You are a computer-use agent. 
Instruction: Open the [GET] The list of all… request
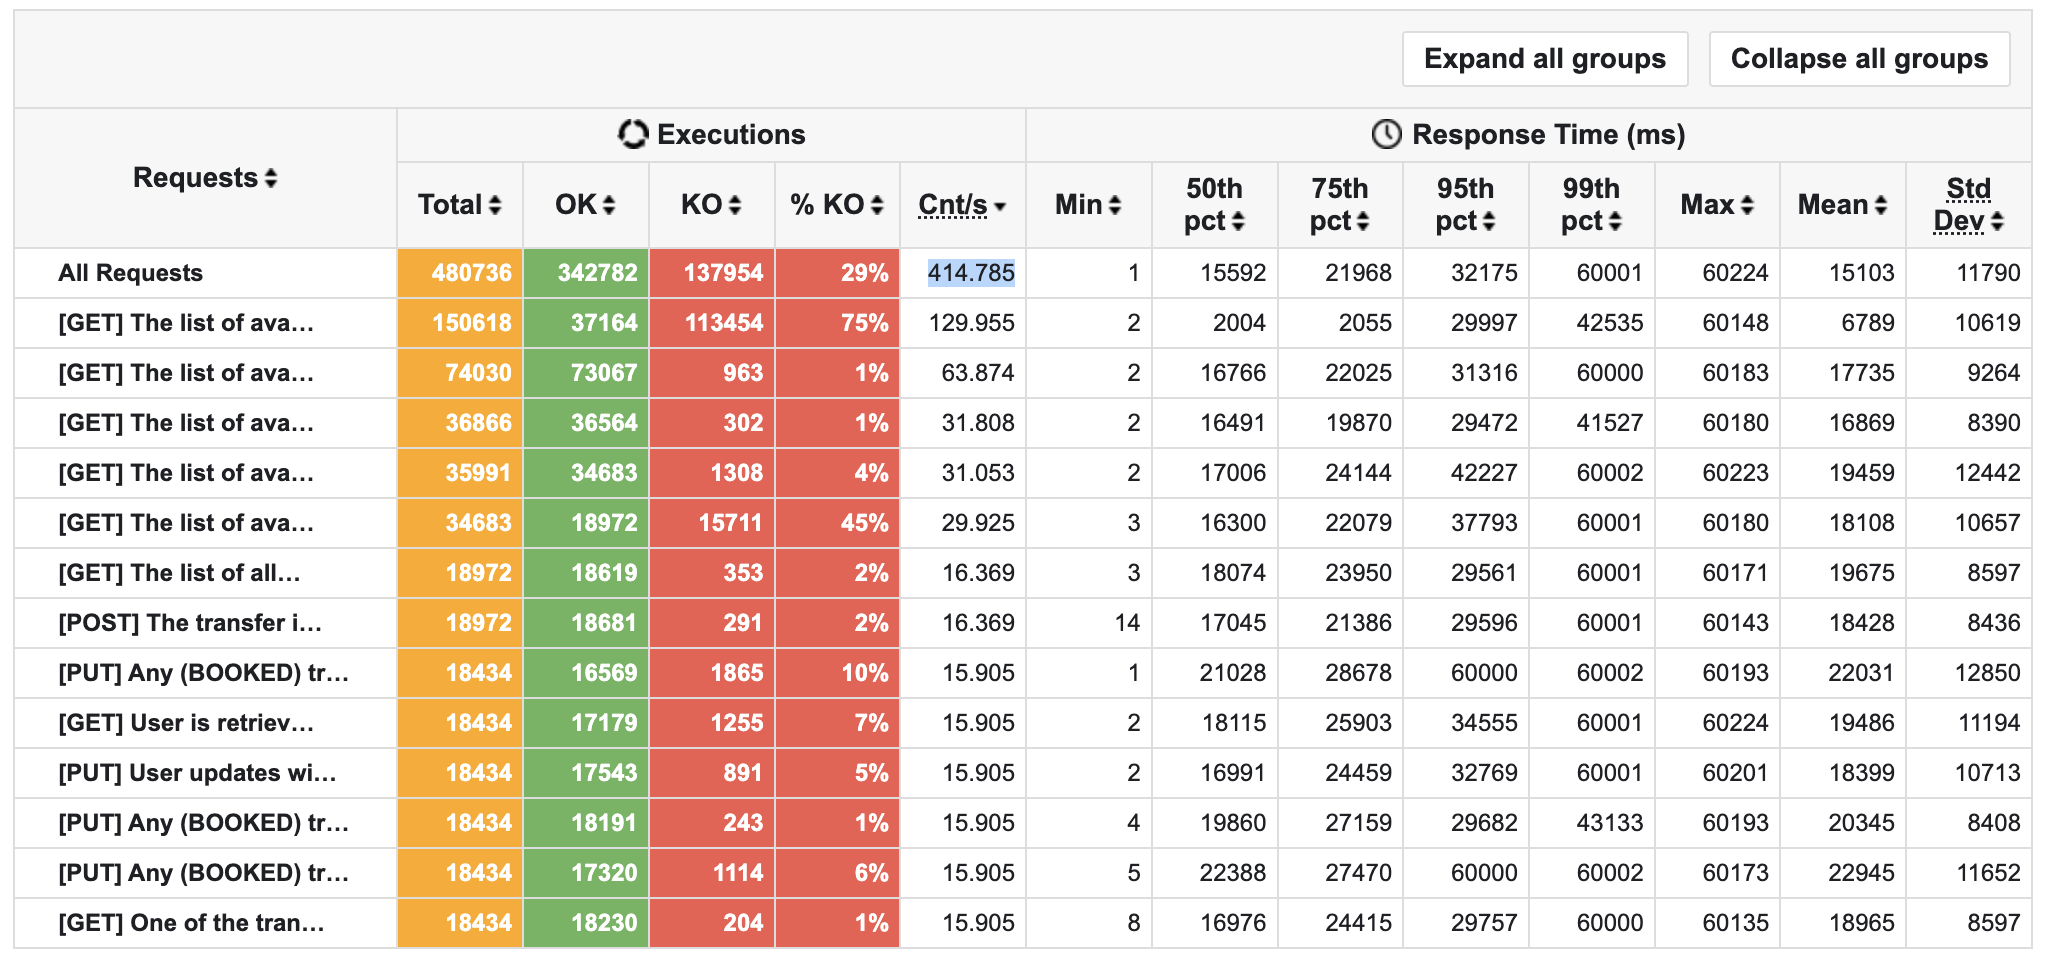coord(179,573)
